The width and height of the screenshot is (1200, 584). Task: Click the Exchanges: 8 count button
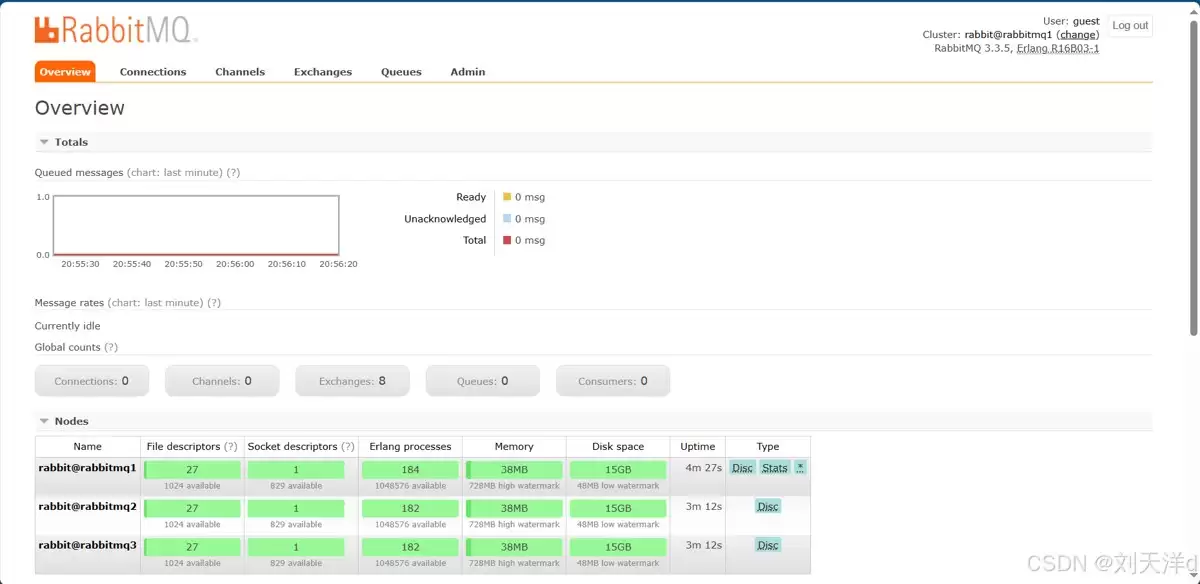click(352, 381)
